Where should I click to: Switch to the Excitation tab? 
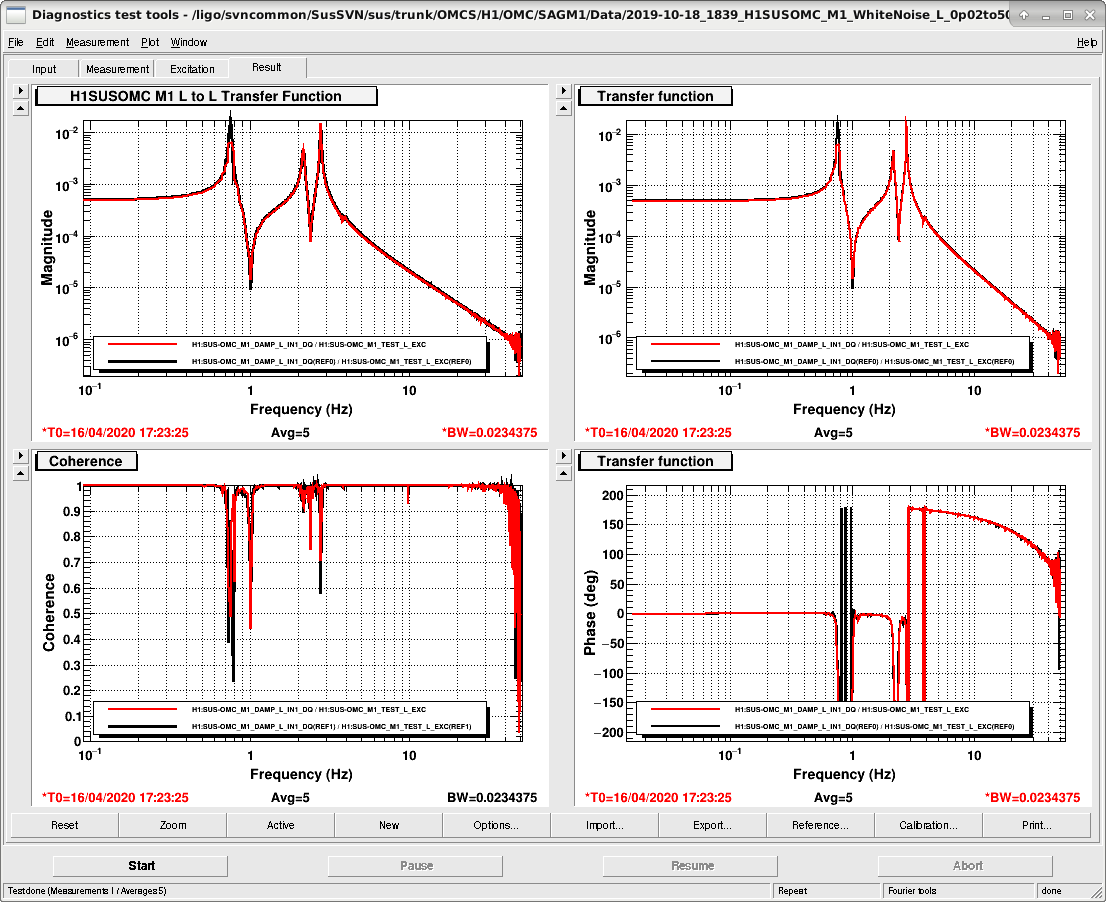click(x=192, y=68)
